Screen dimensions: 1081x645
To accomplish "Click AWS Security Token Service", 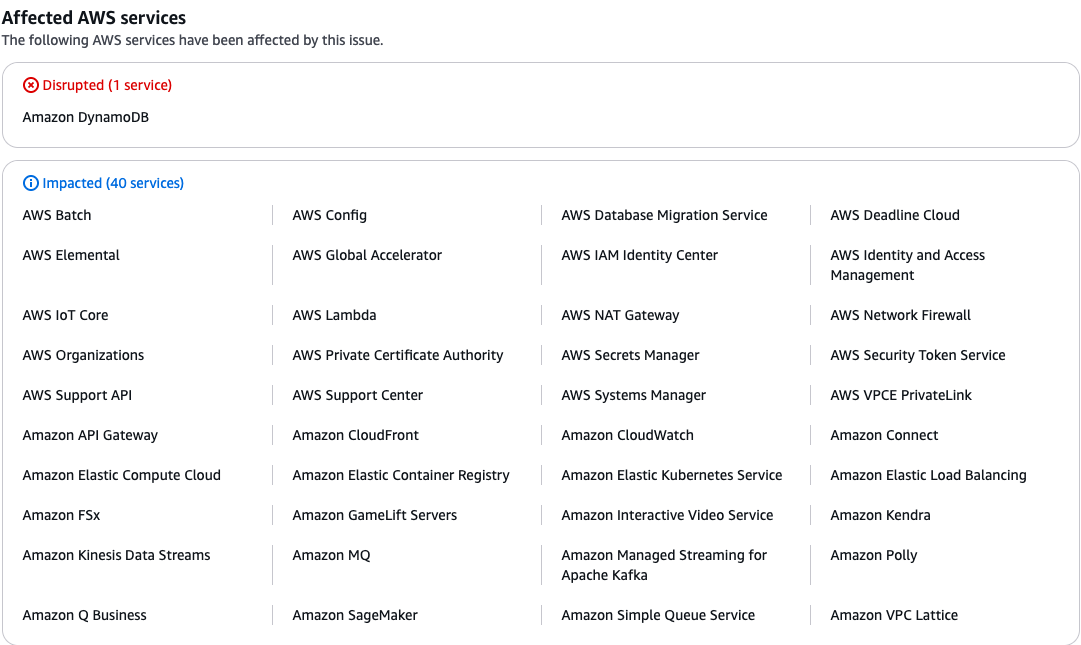I will click(917, 356).
